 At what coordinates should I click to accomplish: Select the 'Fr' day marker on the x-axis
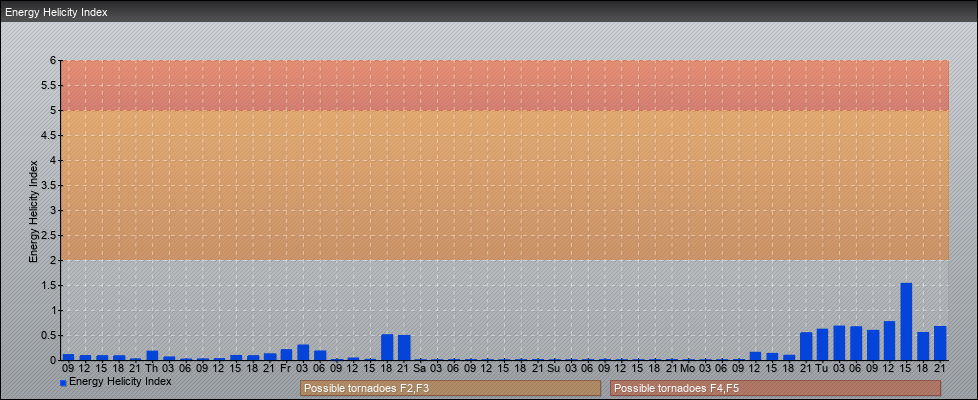286,369
